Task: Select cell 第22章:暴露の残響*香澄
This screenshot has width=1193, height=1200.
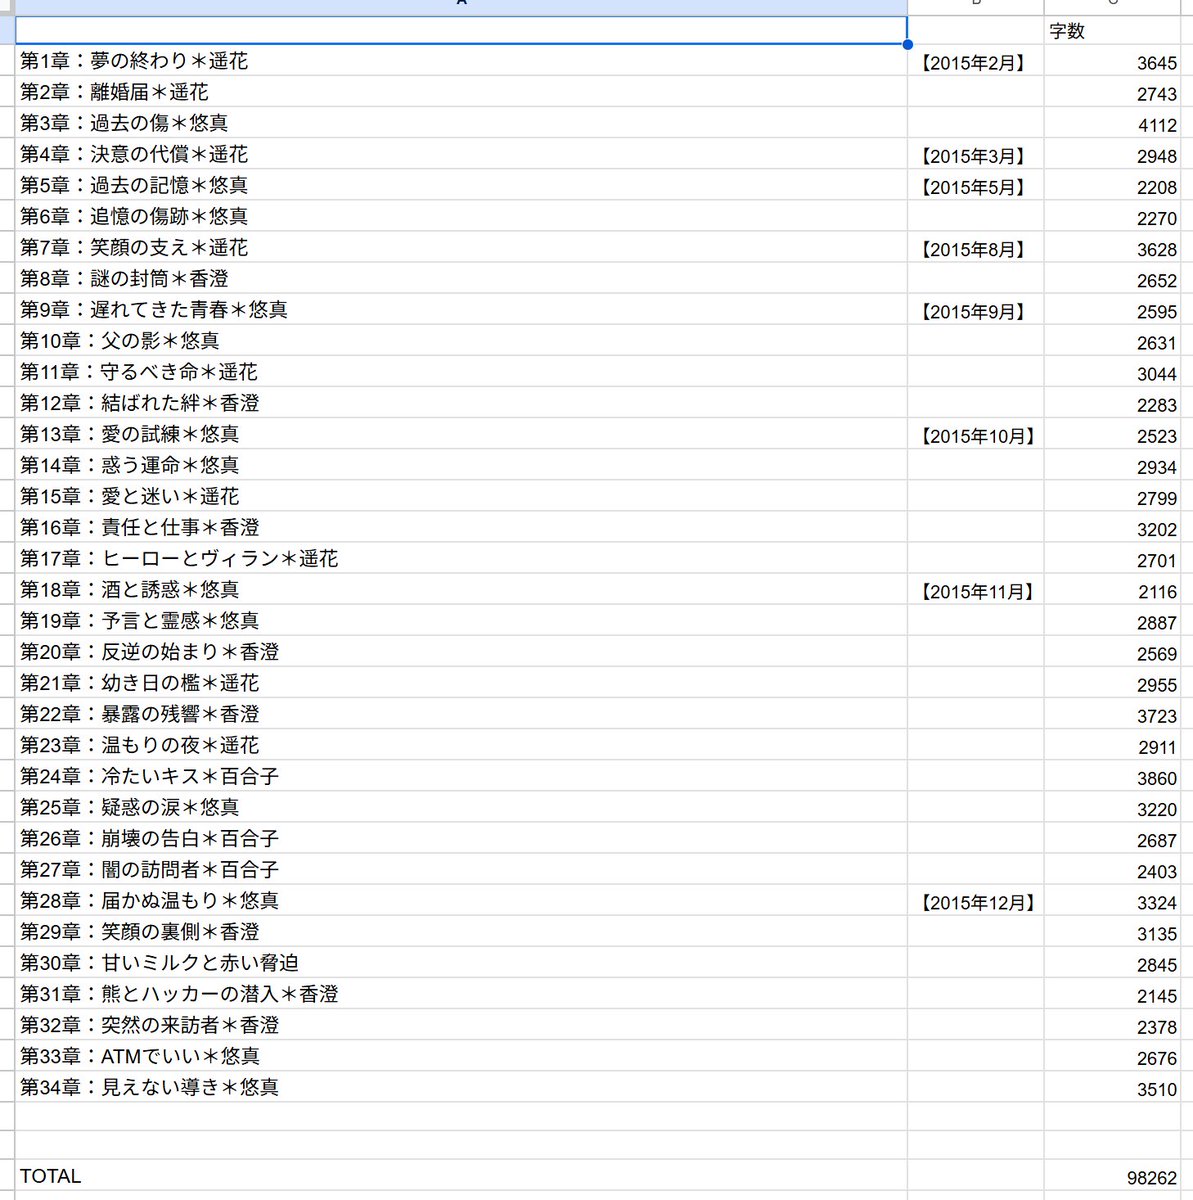Action: [461, 713]
